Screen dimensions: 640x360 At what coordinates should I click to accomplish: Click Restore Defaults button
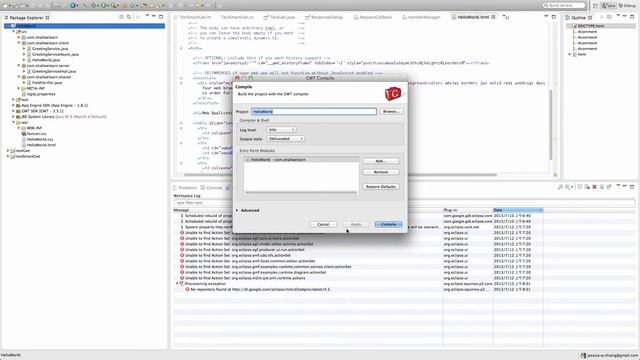point(381,187)
